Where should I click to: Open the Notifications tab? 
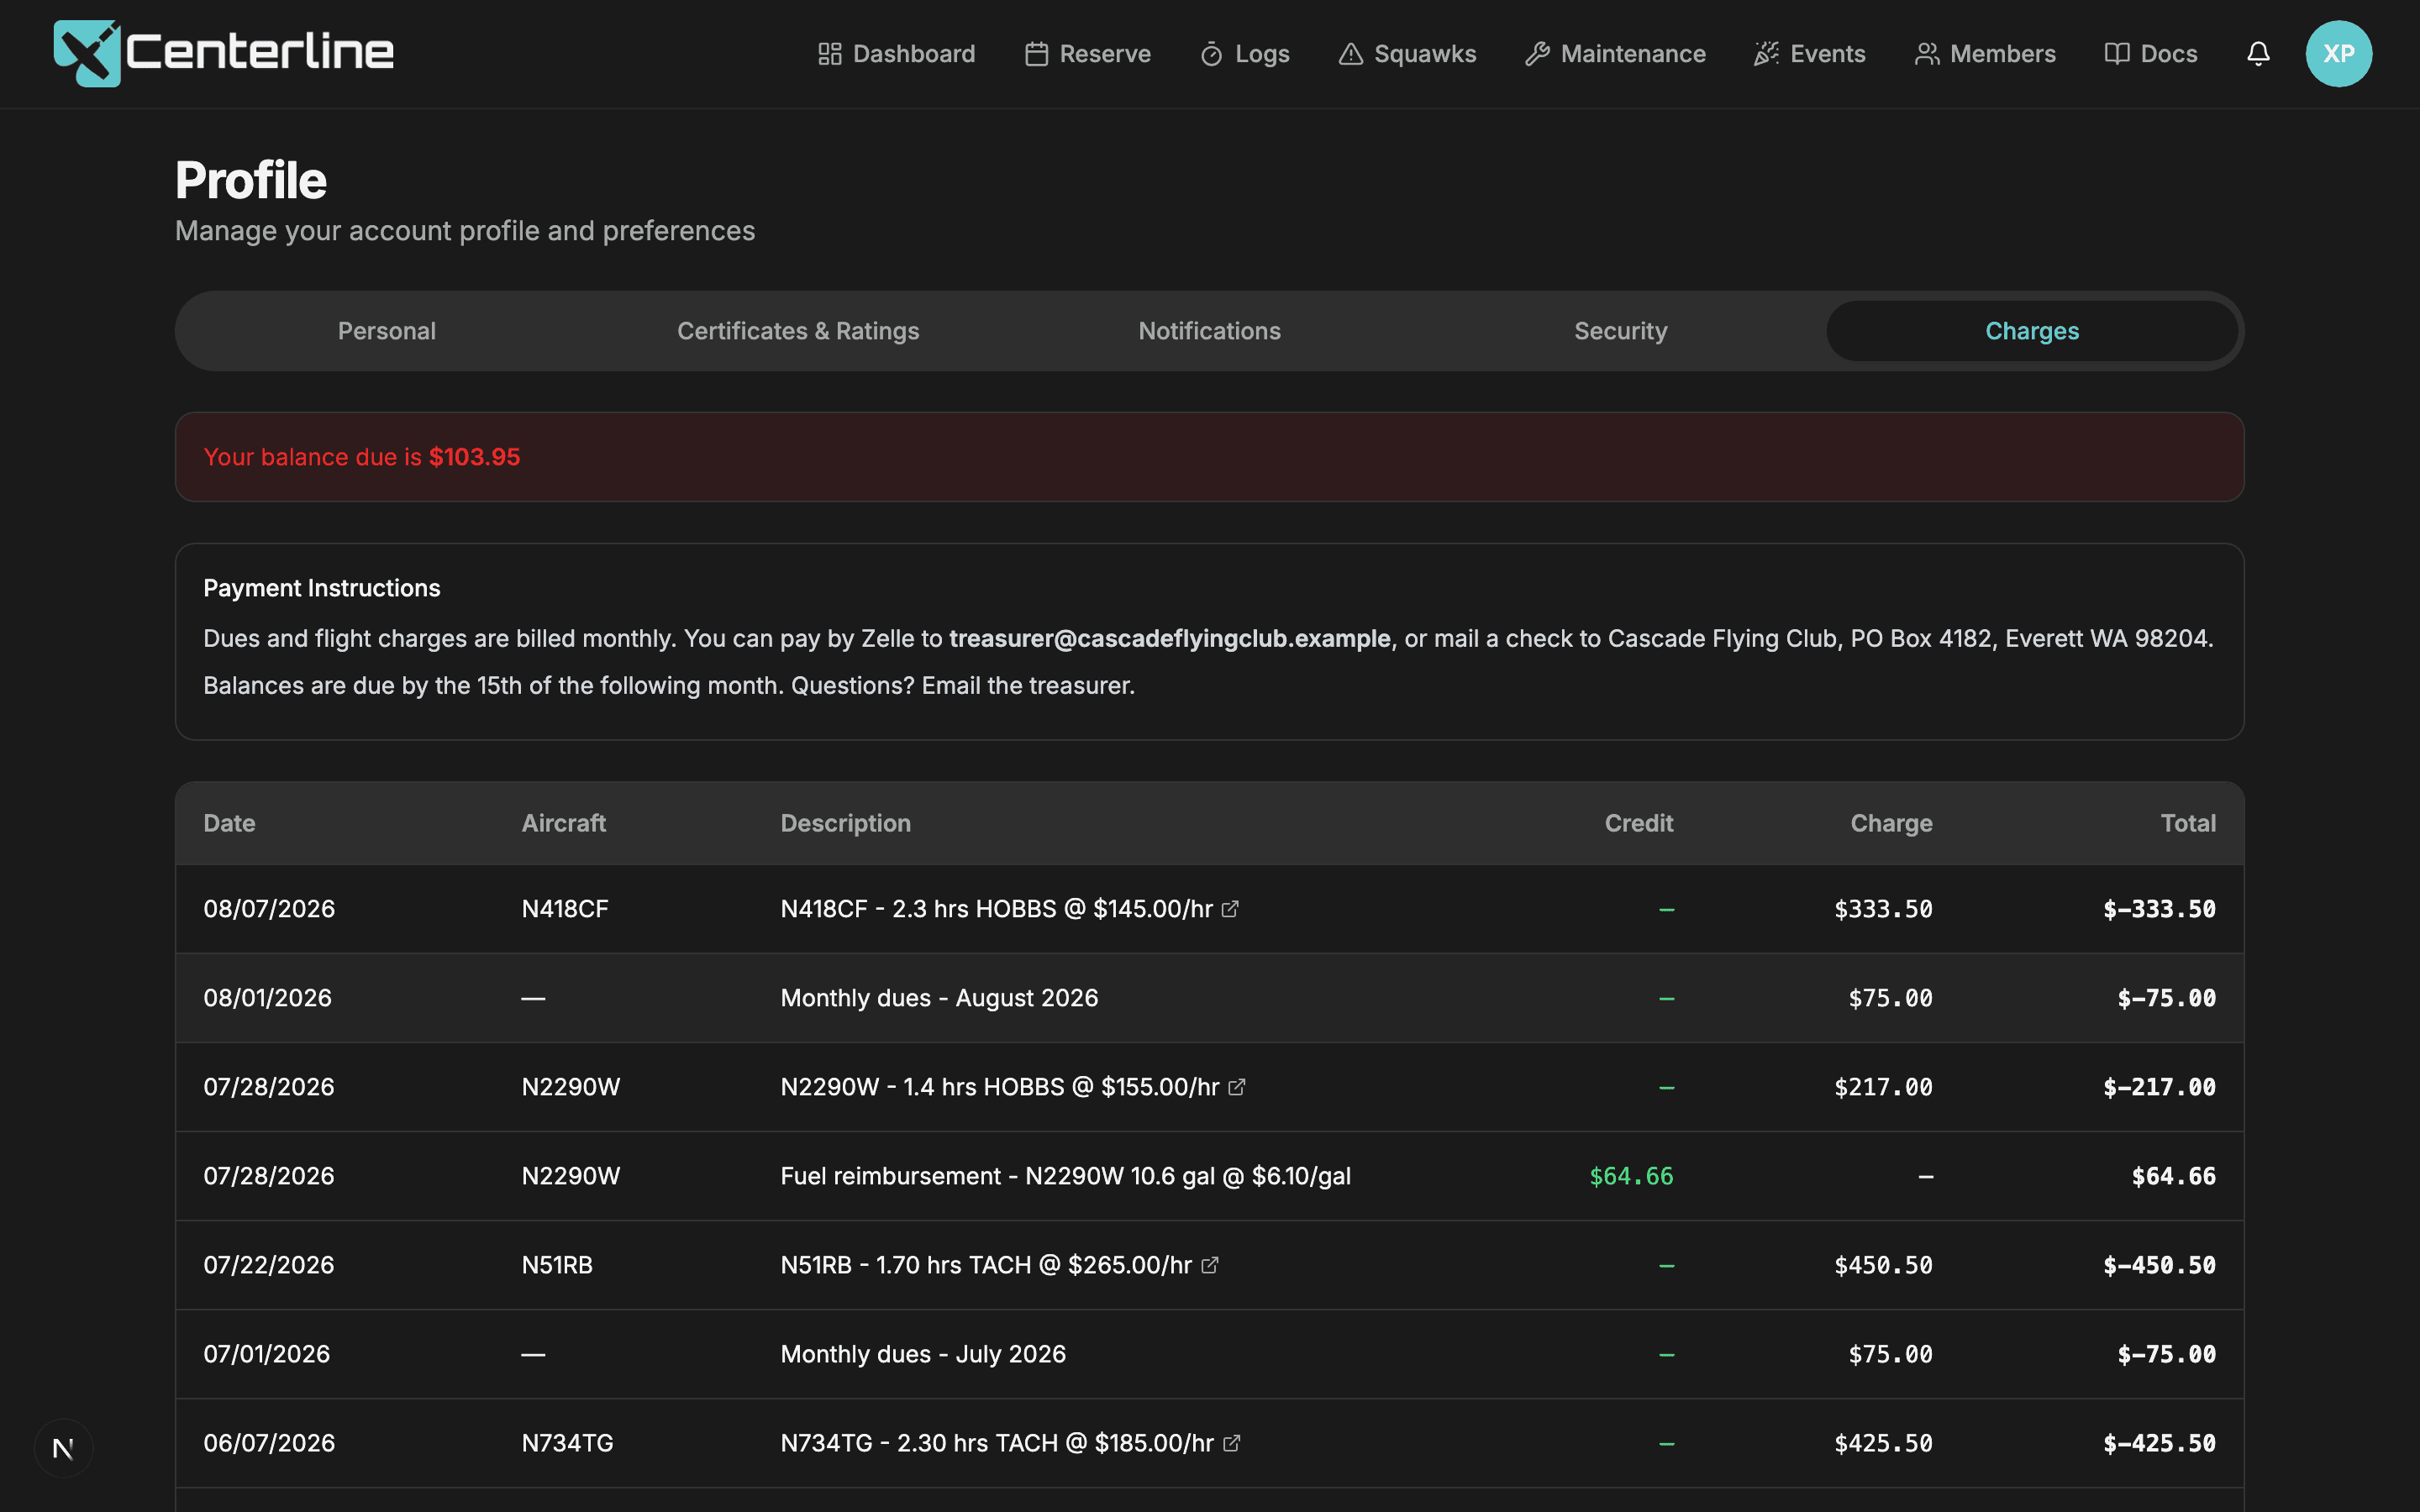click(x=1210, y=331)
